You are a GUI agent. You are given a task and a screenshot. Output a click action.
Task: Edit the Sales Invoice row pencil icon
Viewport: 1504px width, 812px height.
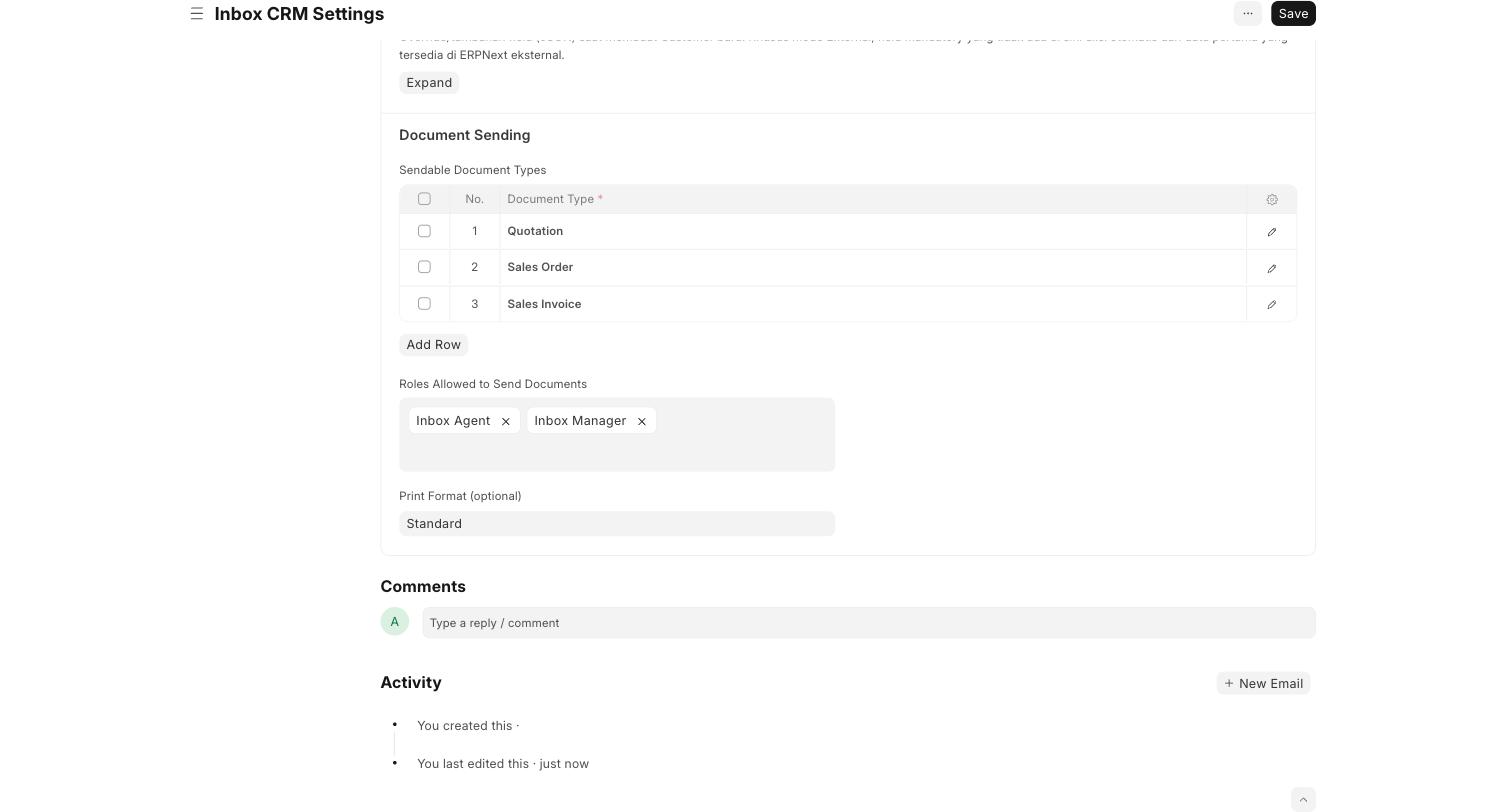coord(1272,305)
